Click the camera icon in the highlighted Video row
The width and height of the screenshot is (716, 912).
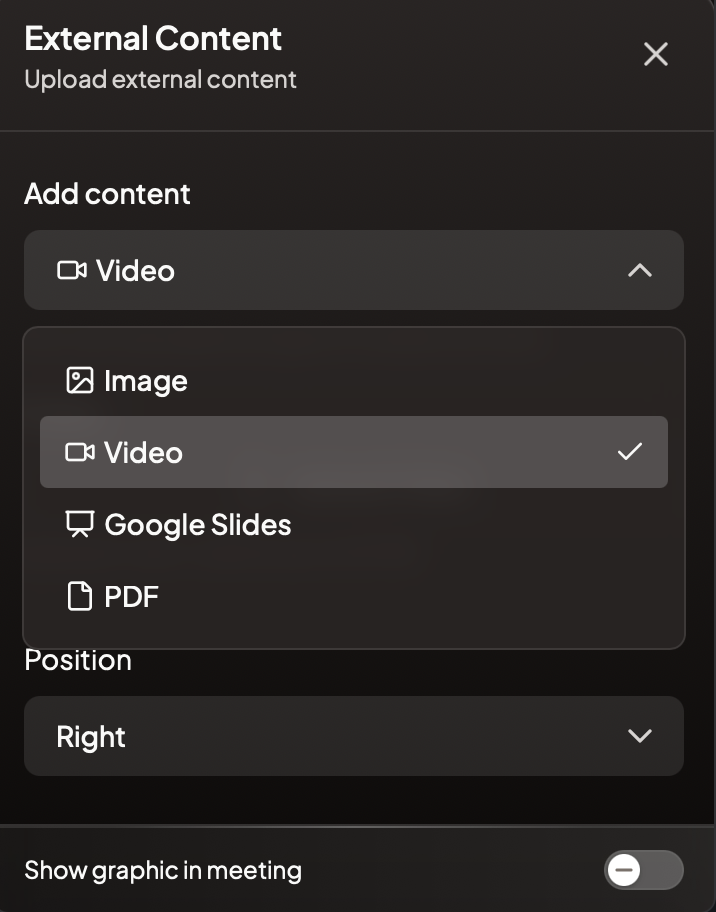(80, 452)
